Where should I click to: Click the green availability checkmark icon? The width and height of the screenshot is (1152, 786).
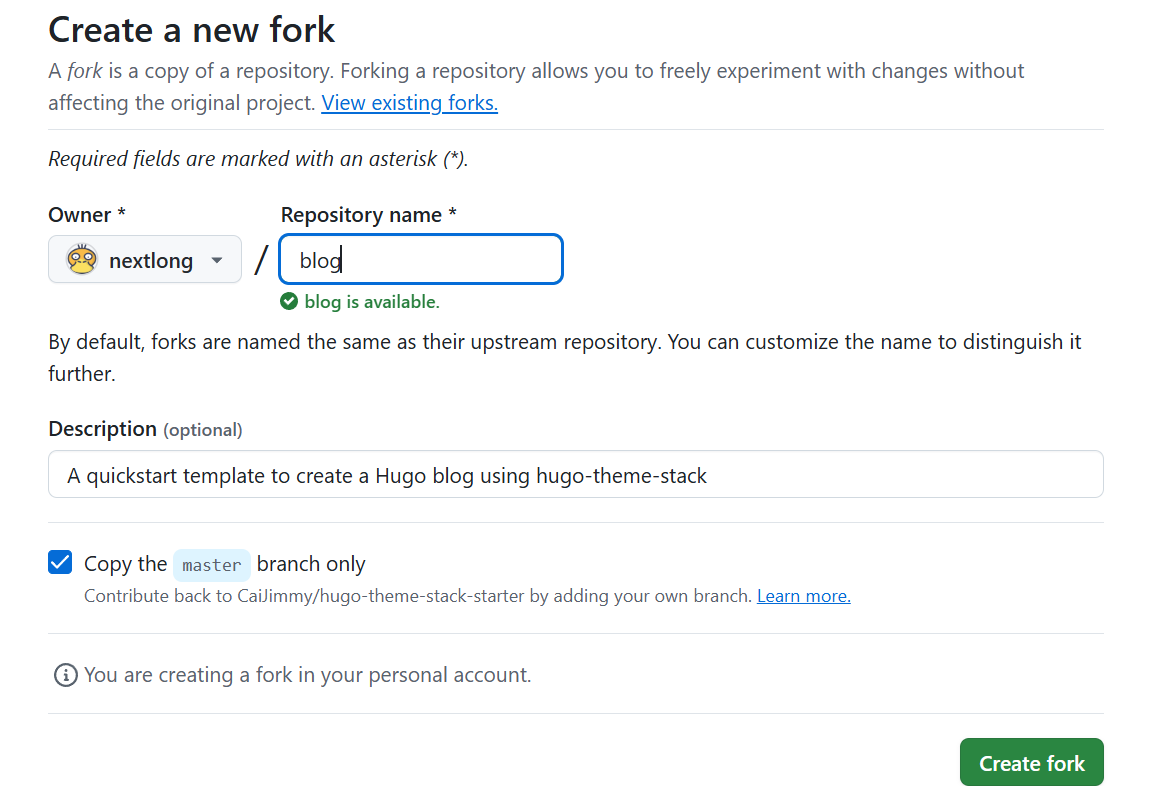[x=289, y=301]
